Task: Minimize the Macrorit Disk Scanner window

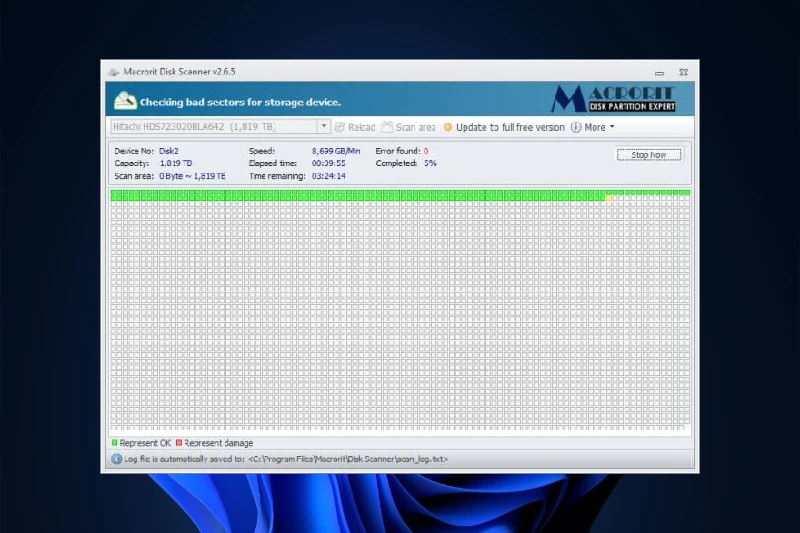Action: [660, 73]
